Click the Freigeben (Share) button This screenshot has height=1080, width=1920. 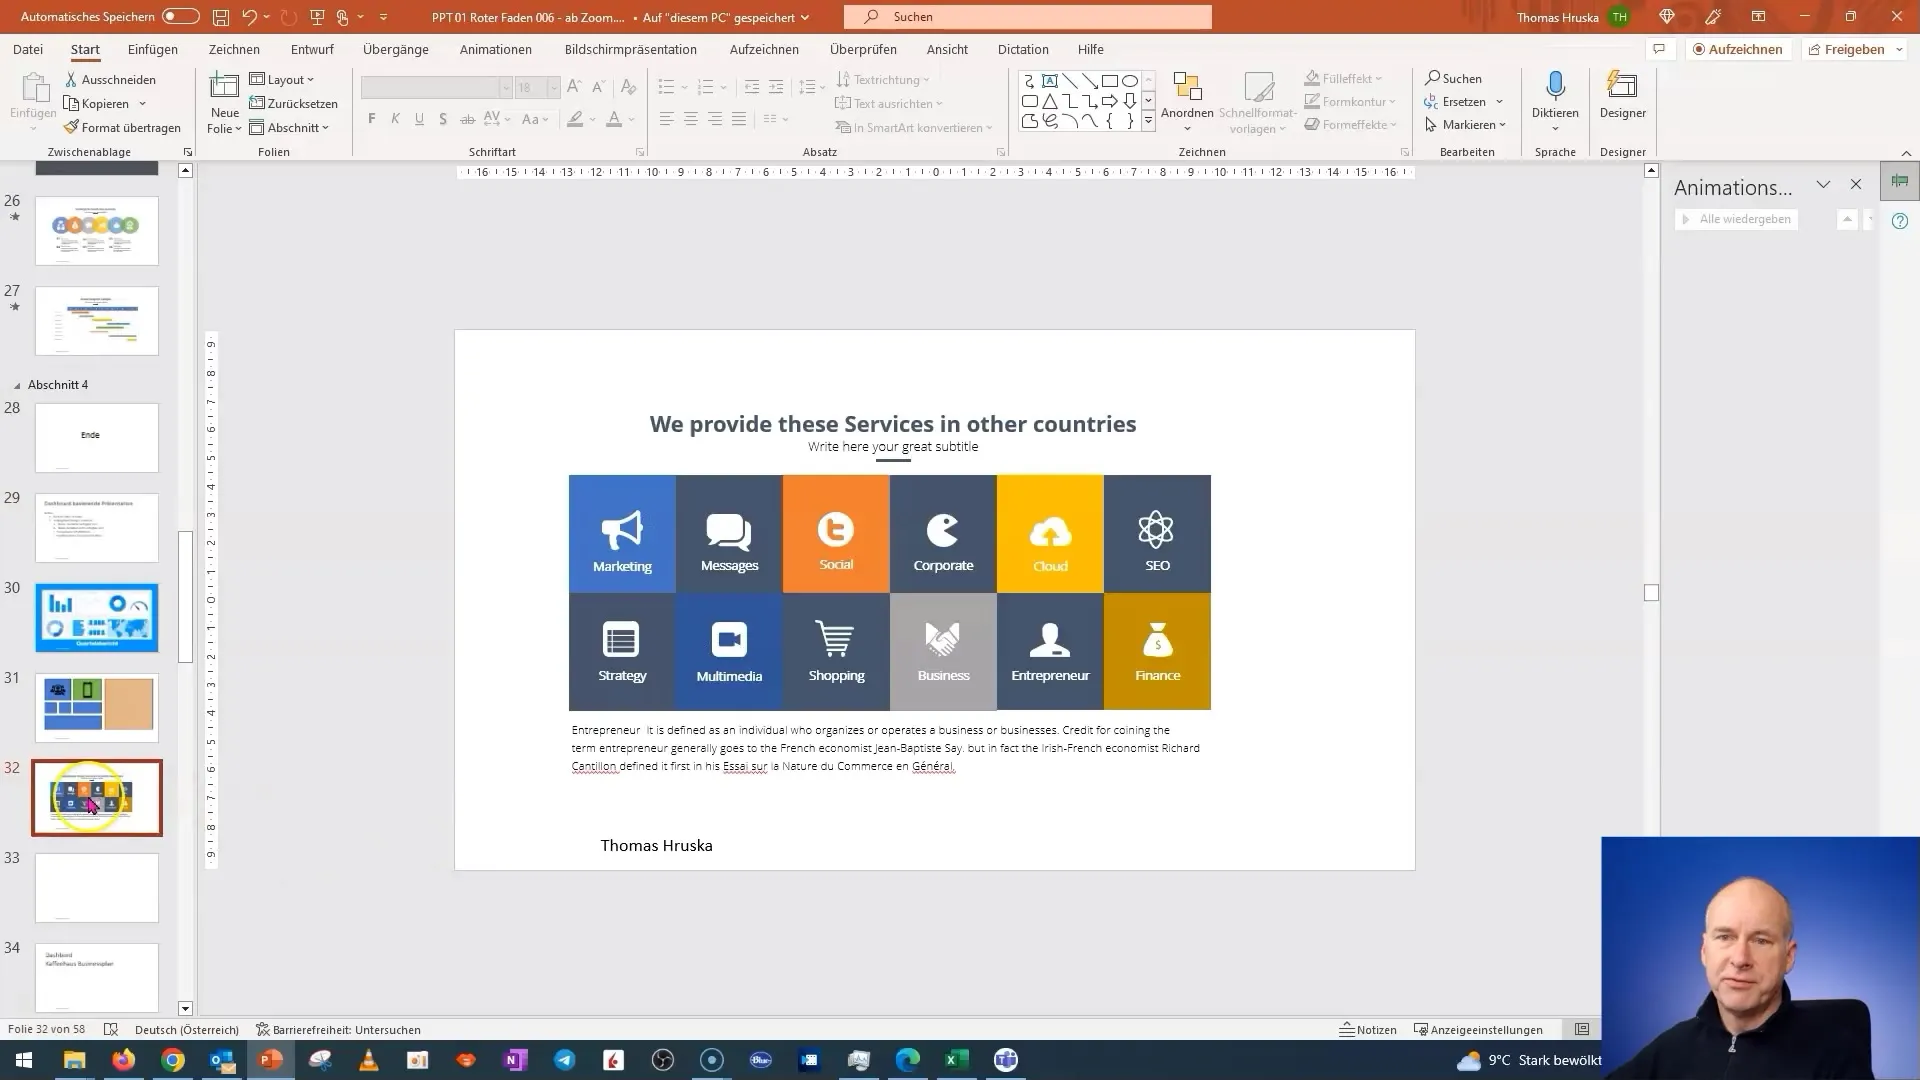point(1853,49)
